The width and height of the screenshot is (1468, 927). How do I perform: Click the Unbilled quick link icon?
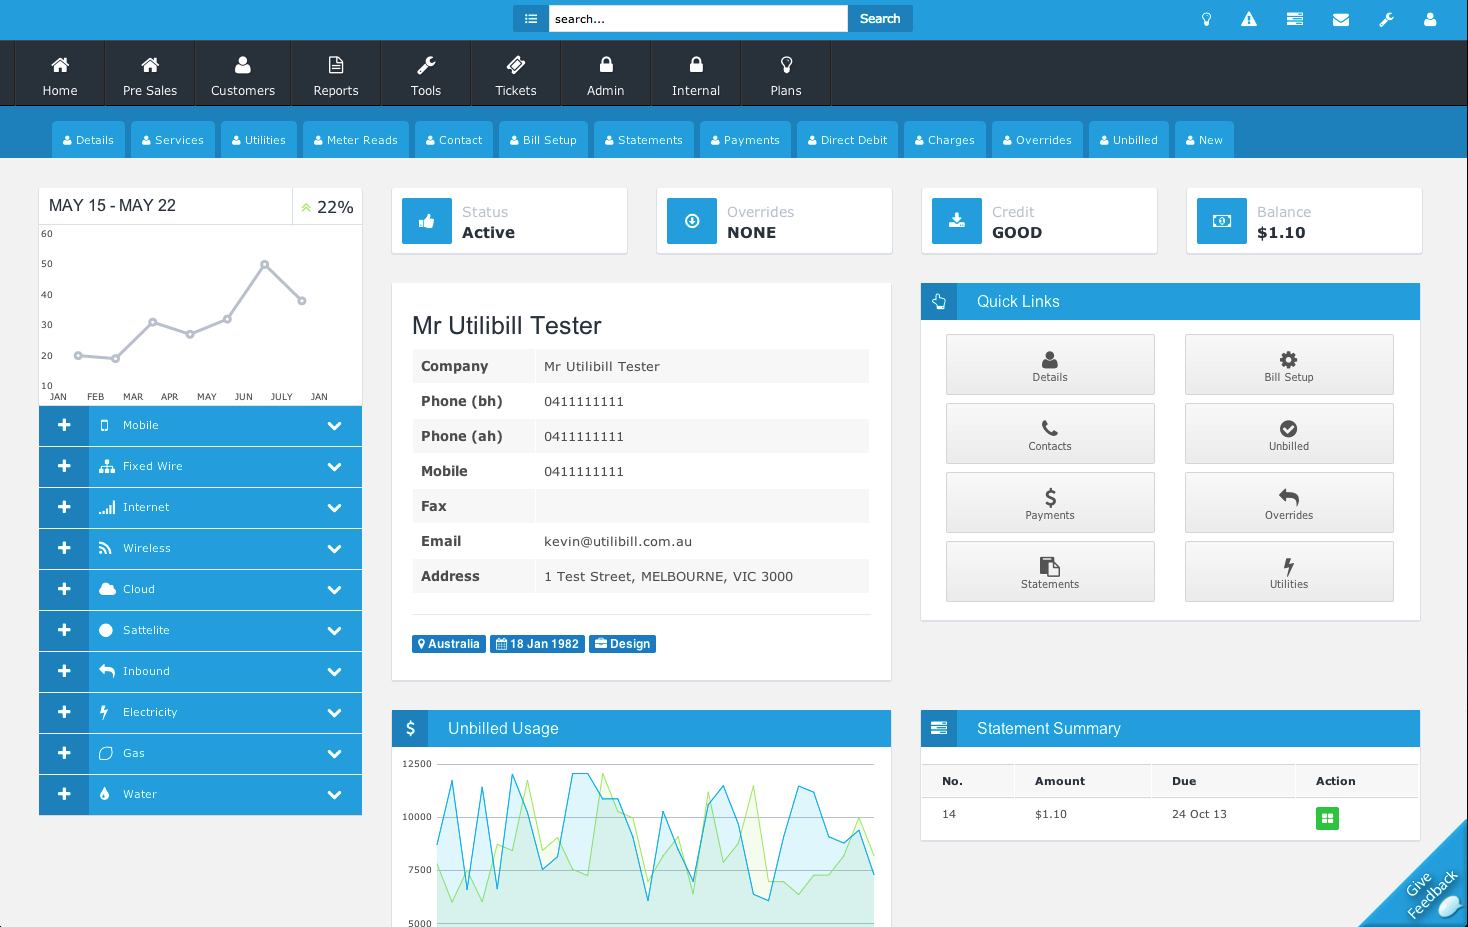[1288, 433]
